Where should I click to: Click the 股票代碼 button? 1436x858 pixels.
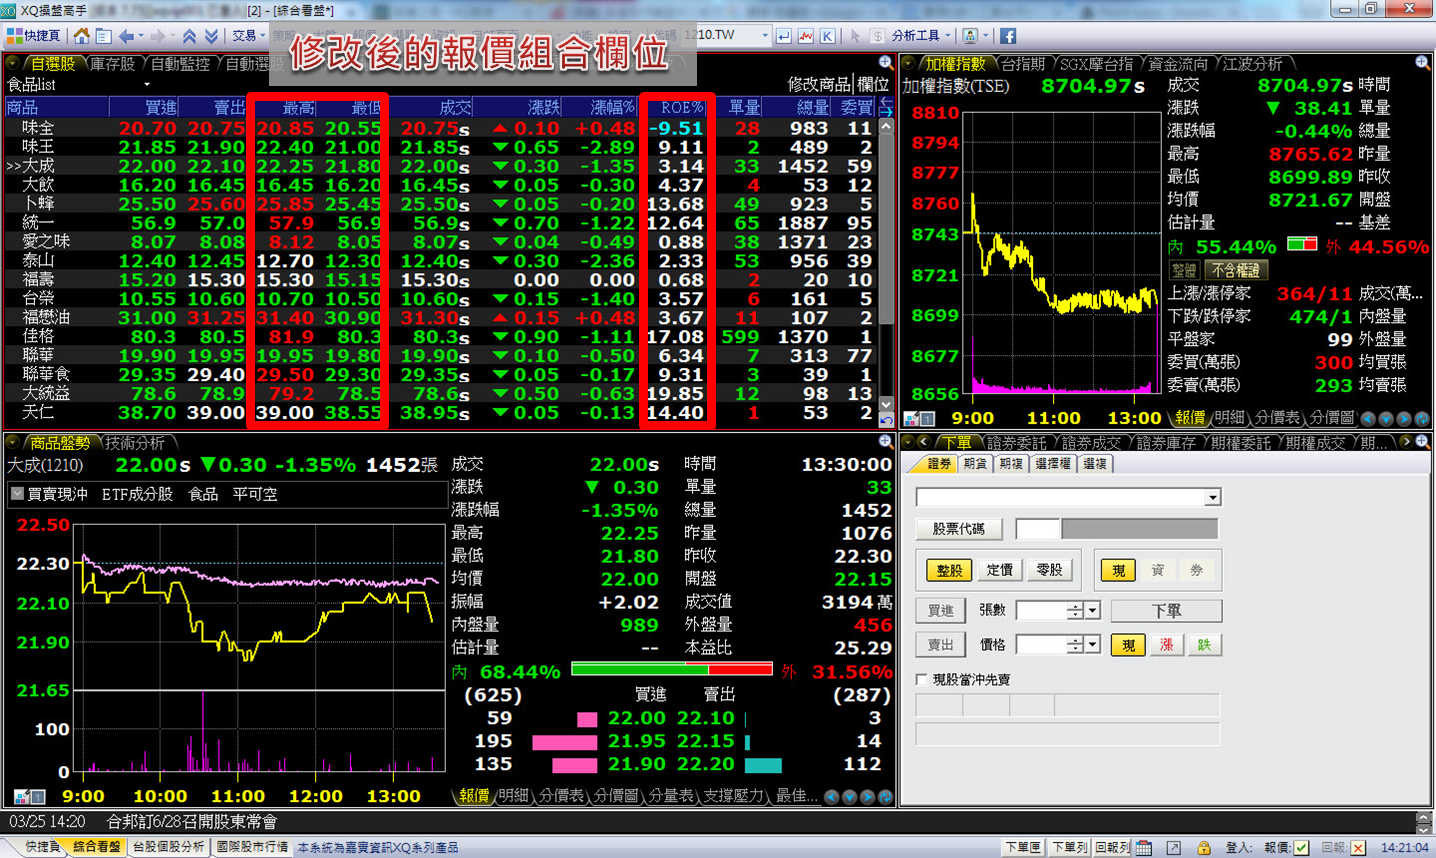(x=958, y=529)
